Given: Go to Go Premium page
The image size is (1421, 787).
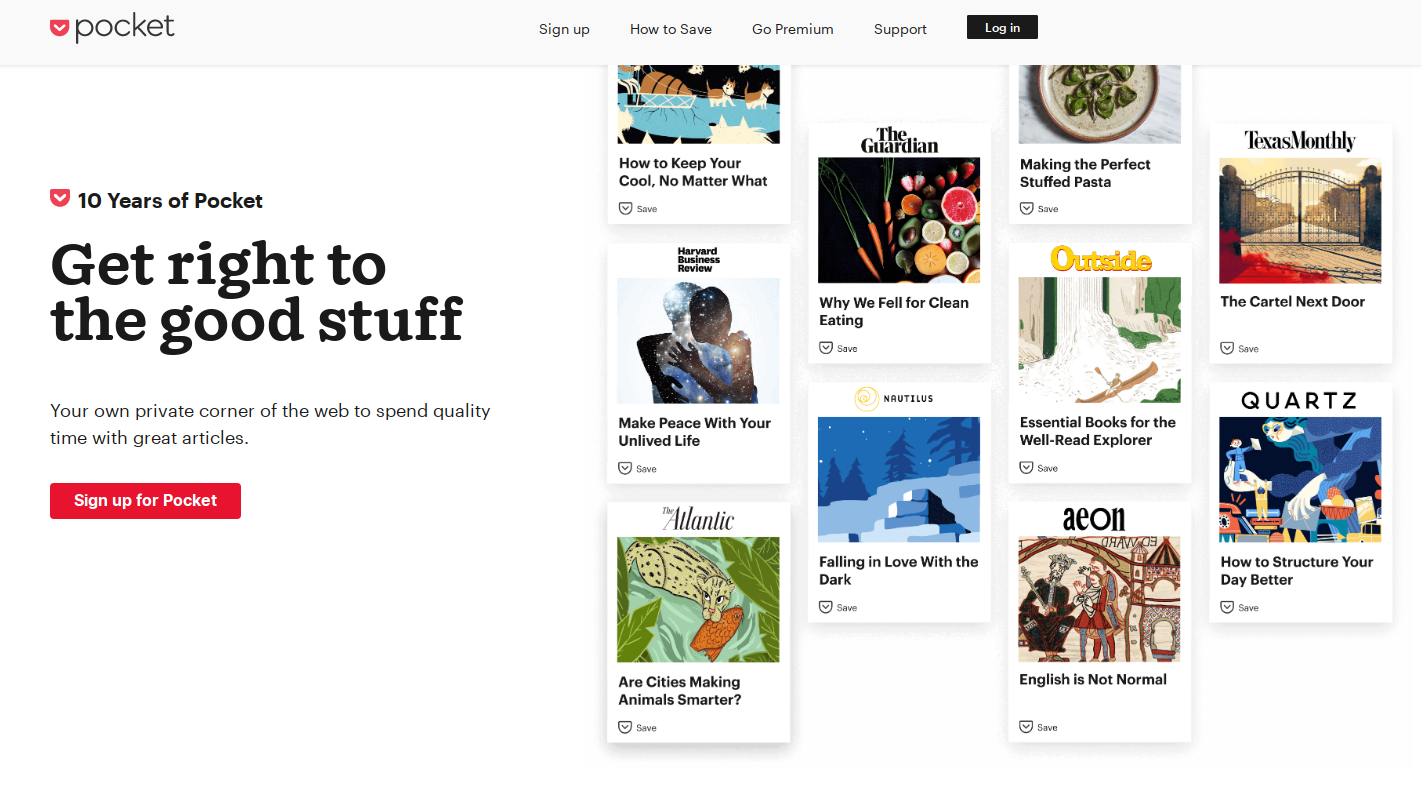Looking at the screenshot, I should (793, 29).
